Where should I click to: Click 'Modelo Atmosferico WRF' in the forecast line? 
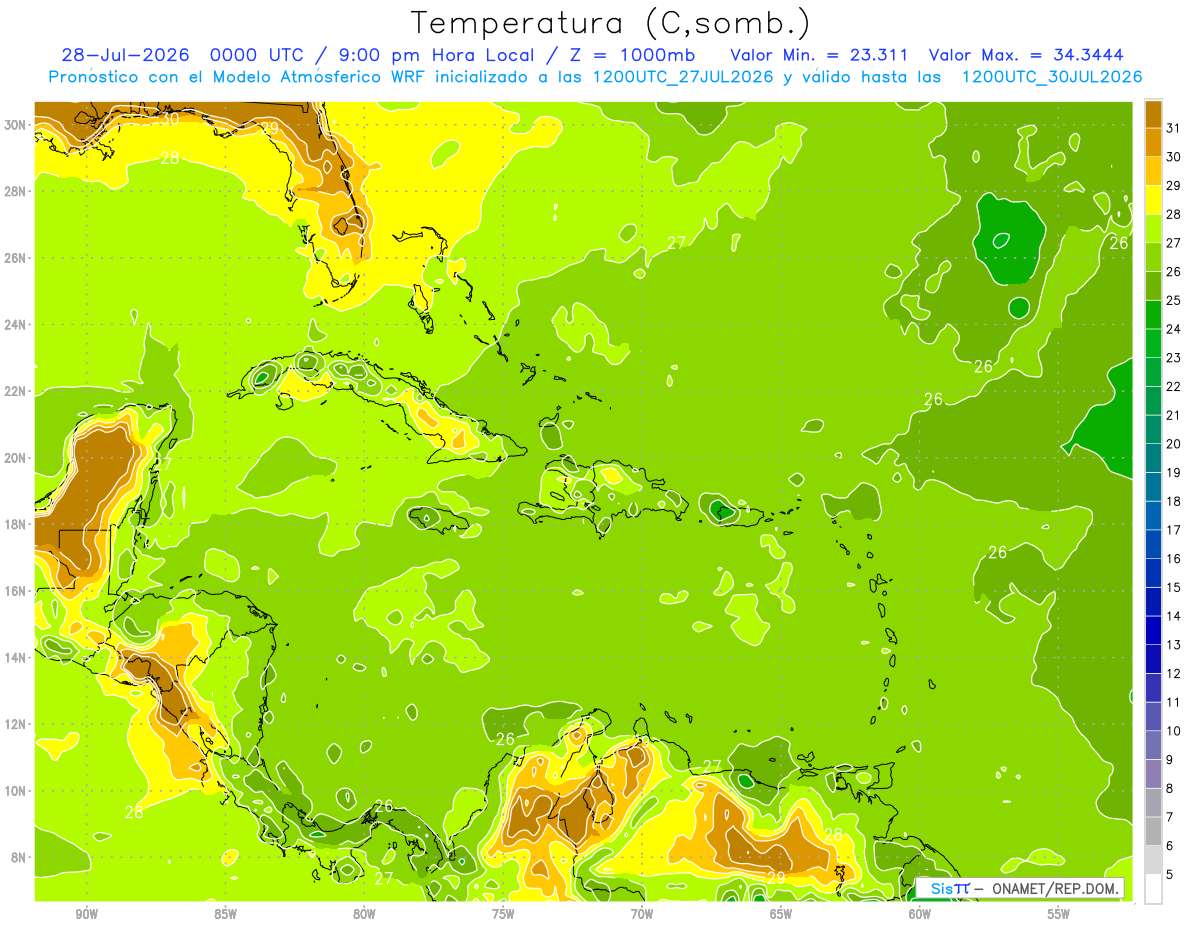(x=320, y=77)
